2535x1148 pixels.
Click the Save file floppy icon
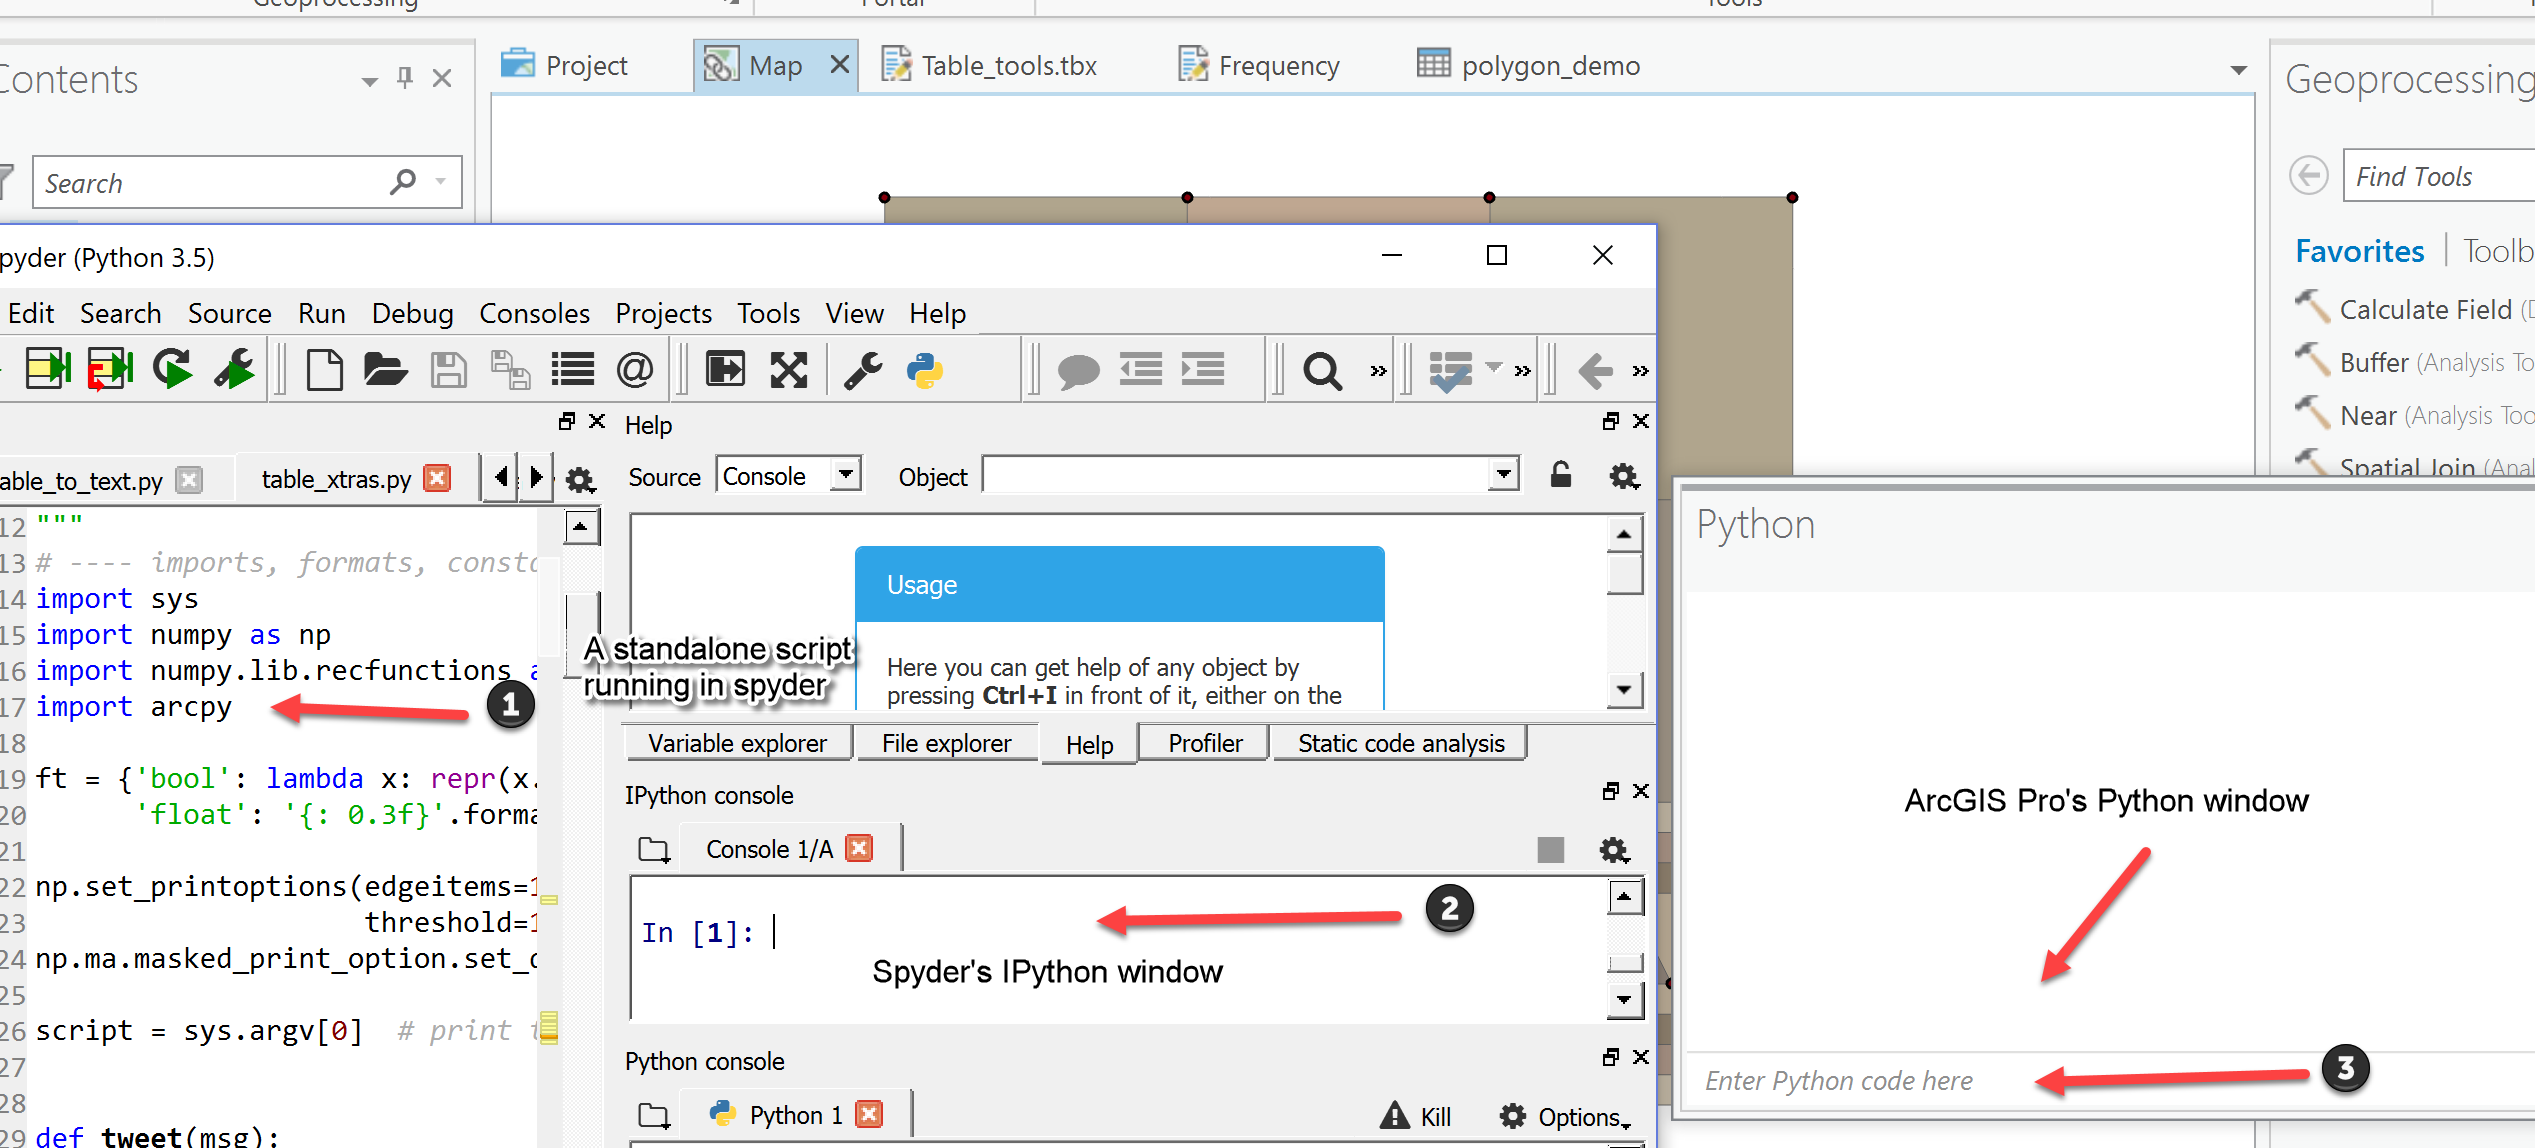pyautogui.click(x=448, y=370)
